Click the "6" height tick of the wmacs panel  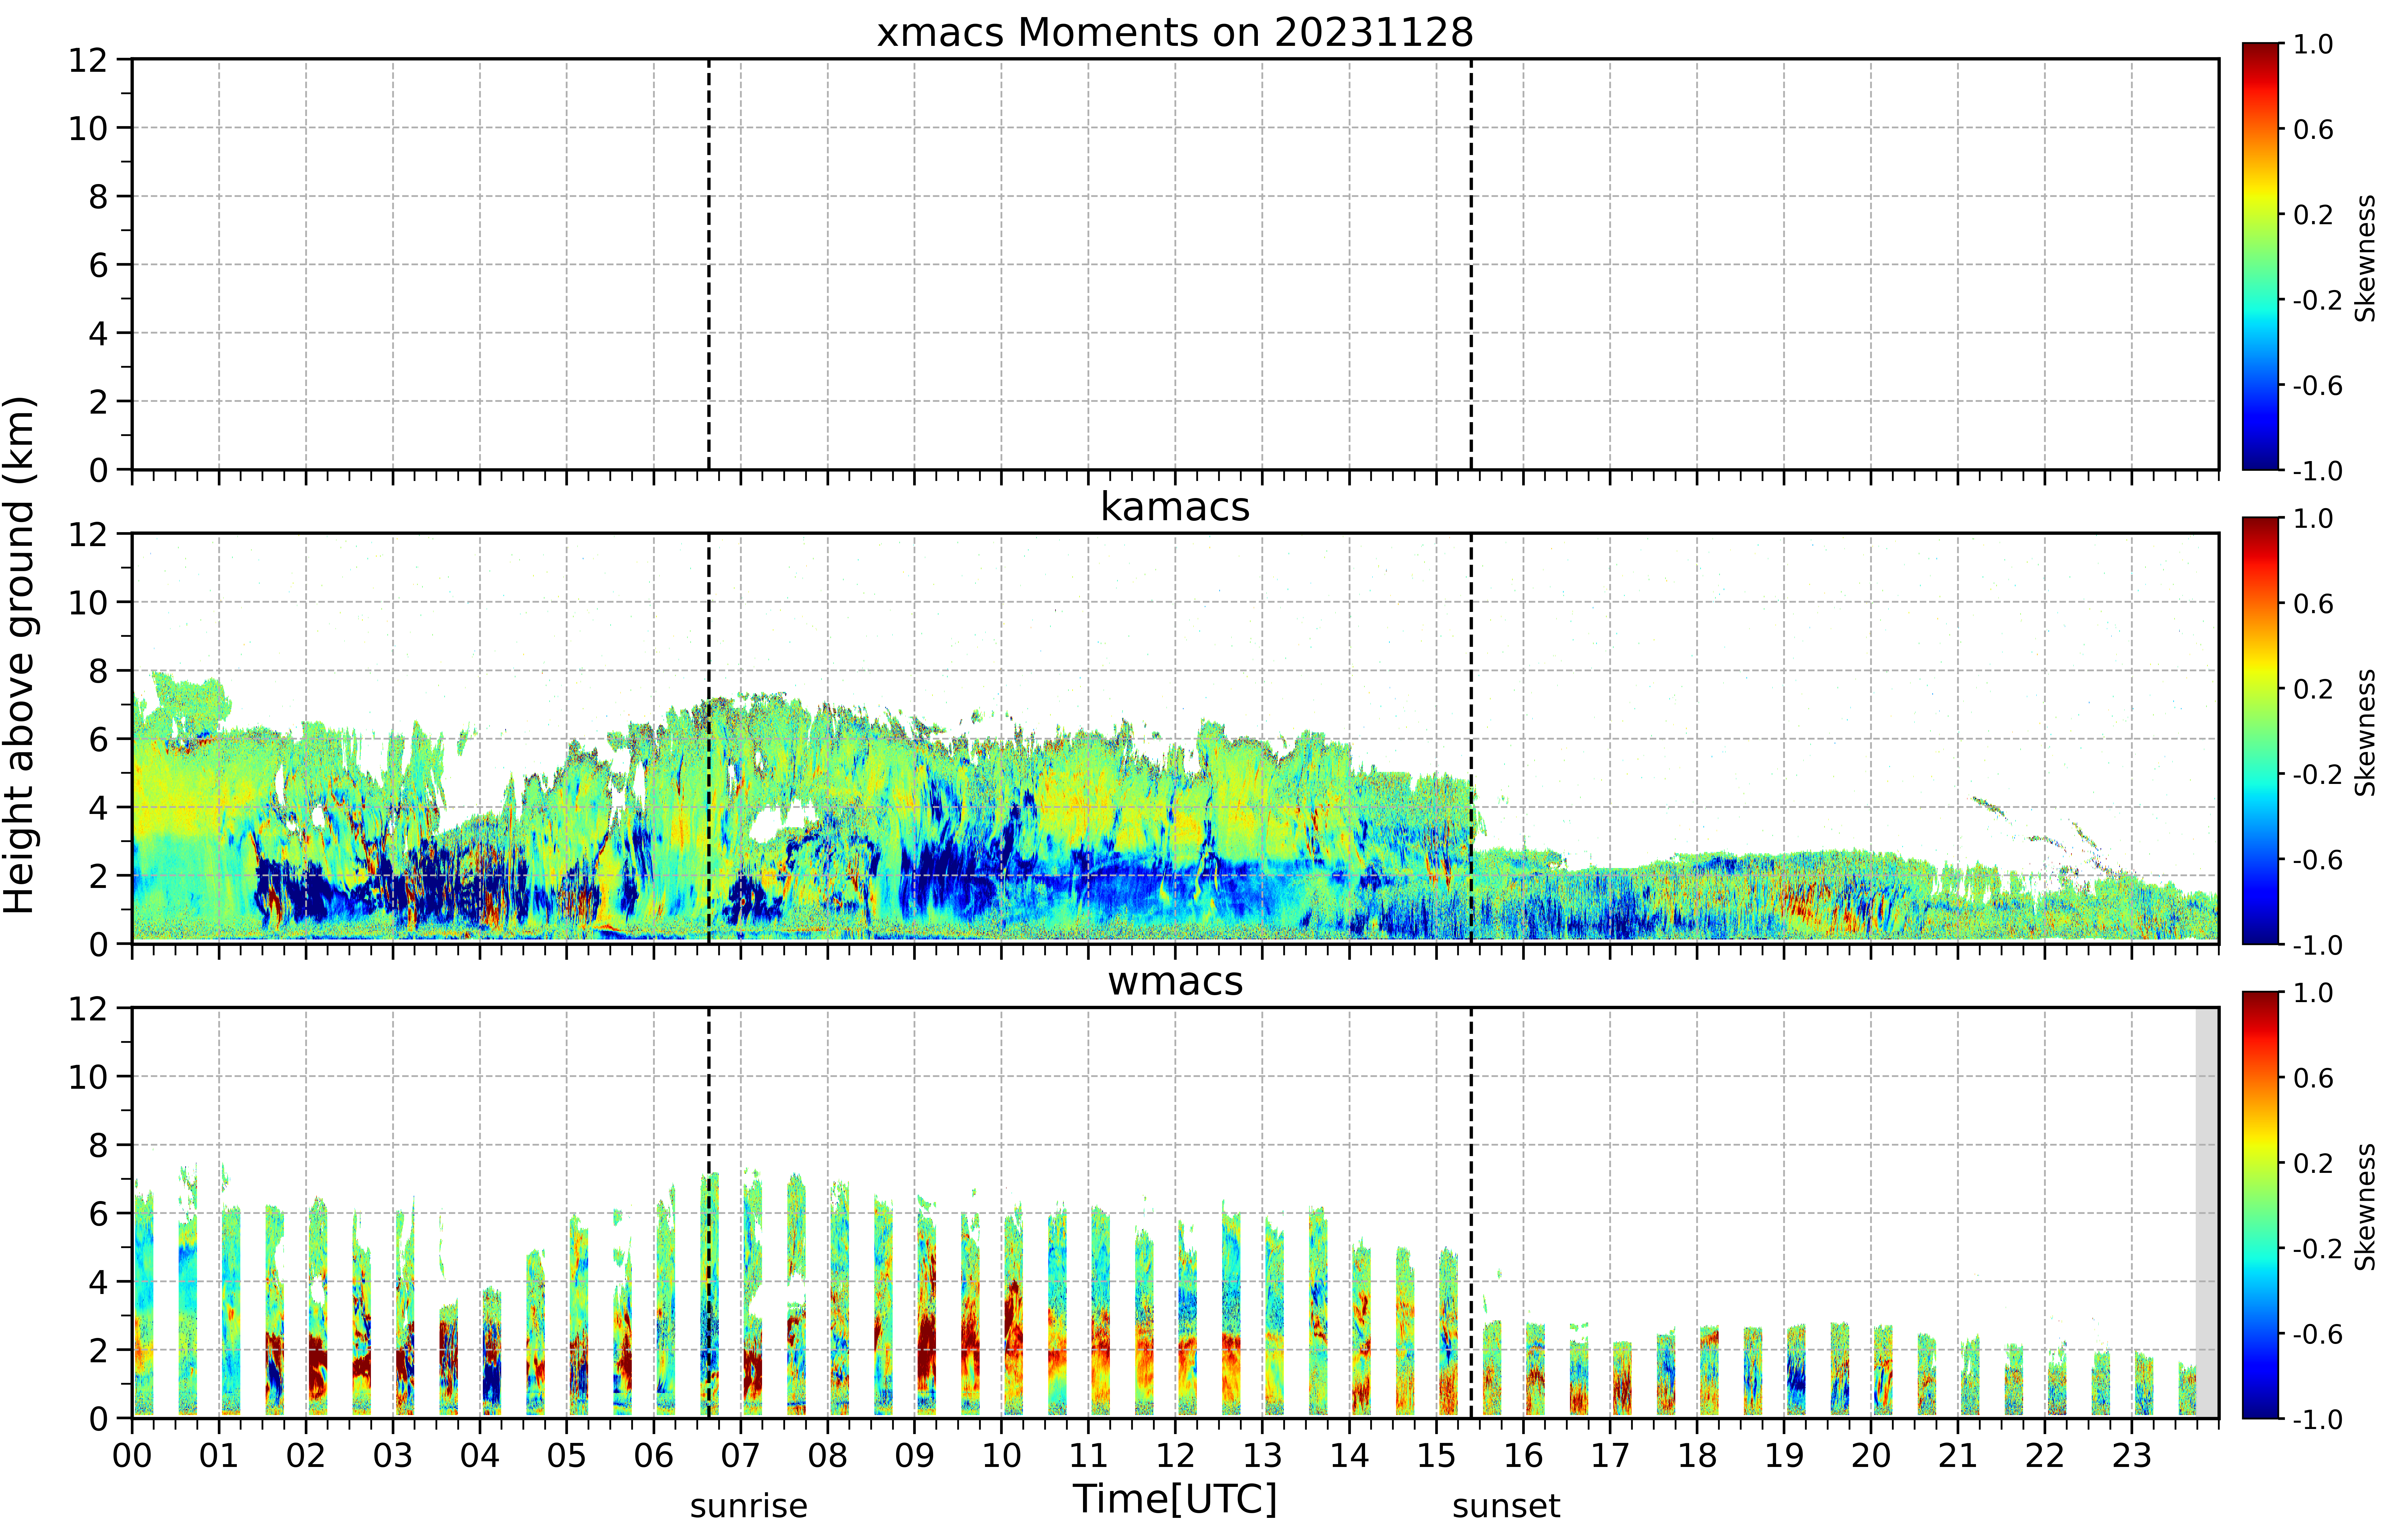[98, 1214]
